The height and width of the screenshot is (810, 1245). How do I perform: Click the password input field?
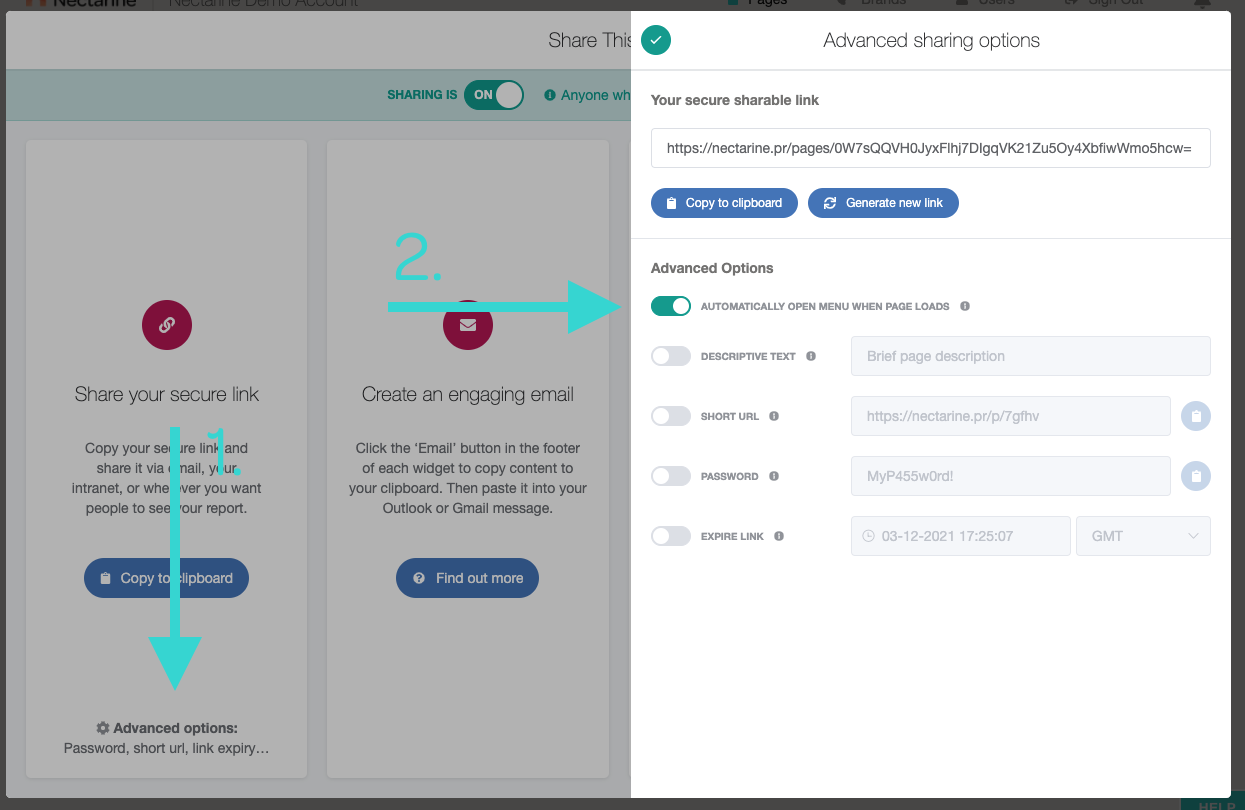[1011, 476]
